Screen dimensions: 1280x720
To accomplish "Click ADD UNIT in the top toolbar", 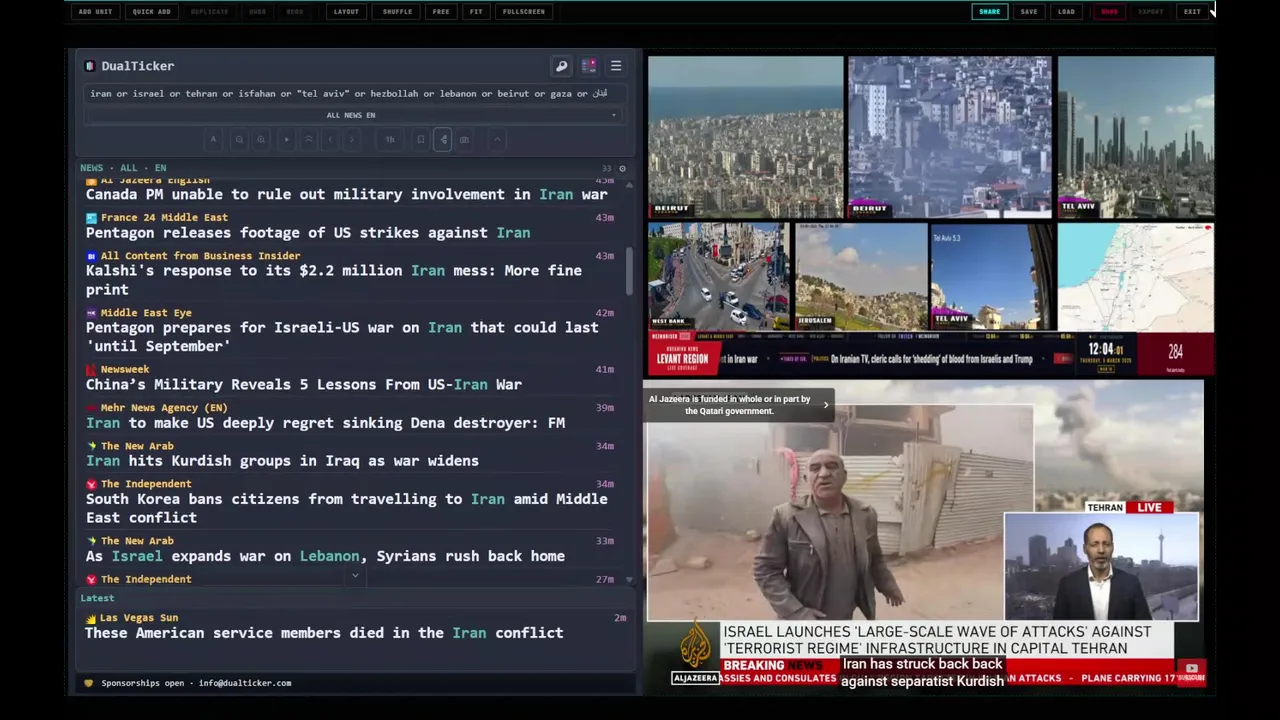I will click(x=95, y=12).
